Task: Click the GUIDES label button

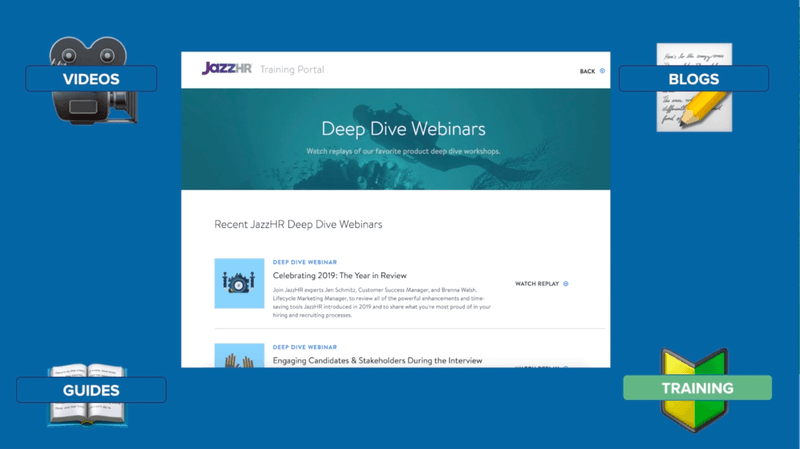Action: [91, 390]
